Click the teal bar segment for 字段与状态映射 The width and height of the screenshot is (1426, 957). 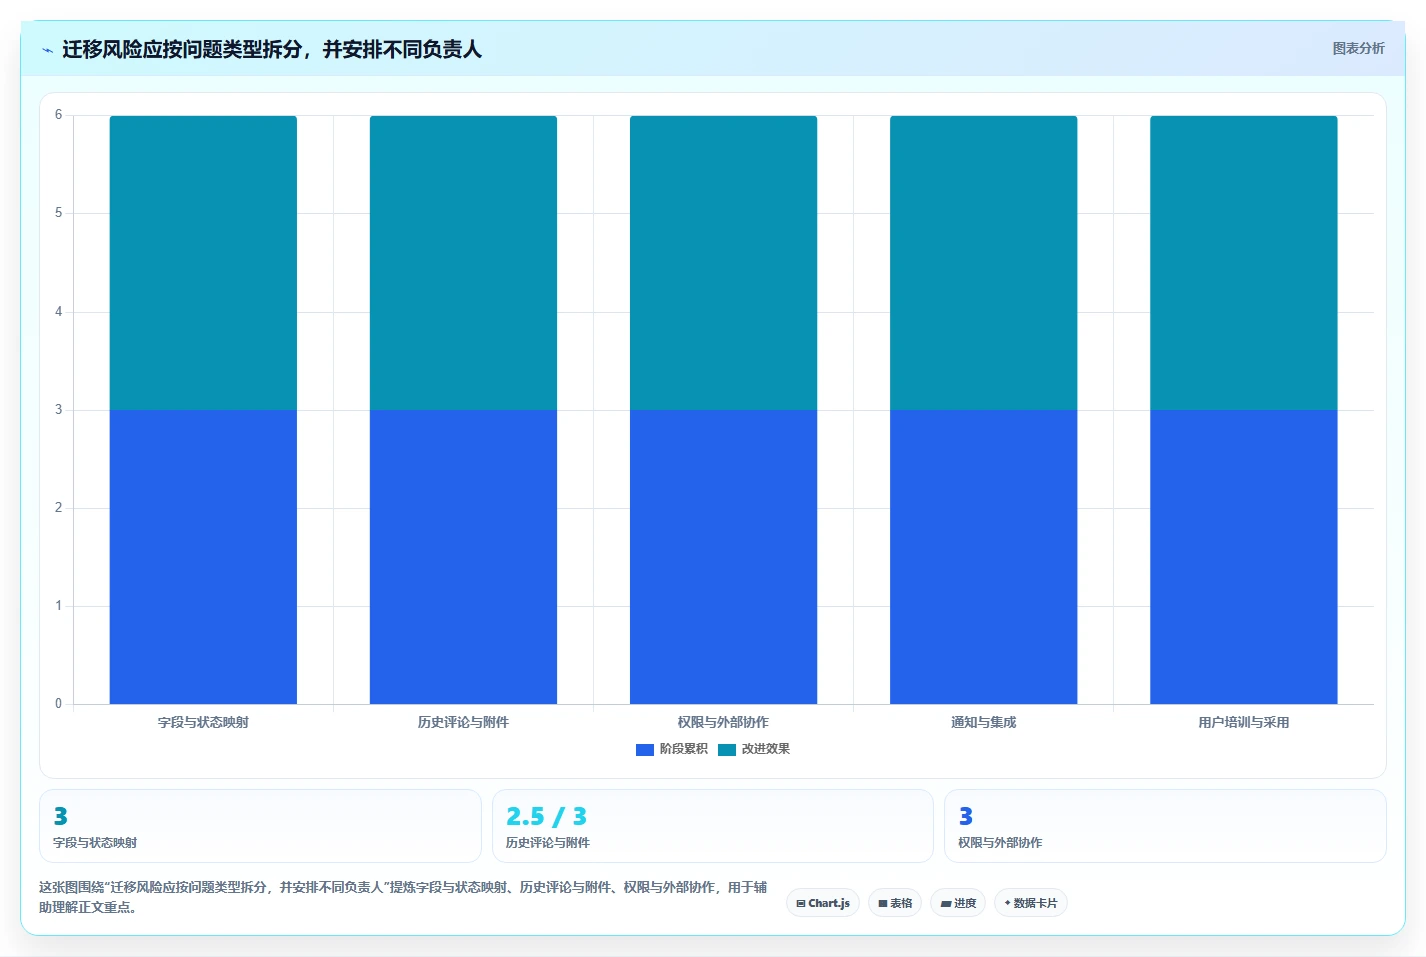(x=203, y=263)
